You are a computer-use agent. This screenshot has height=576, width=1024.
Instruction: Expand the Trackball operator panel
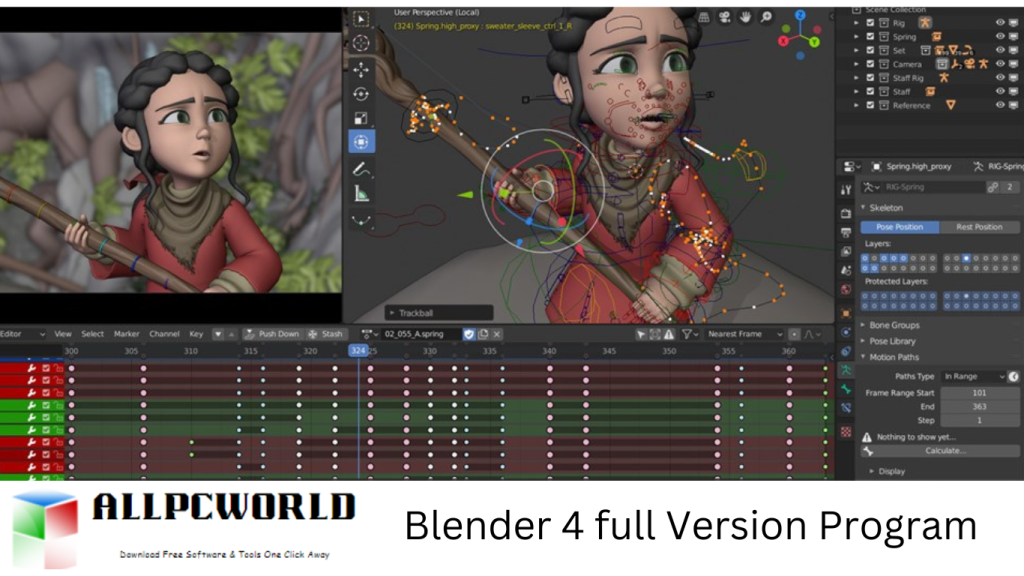438,313
